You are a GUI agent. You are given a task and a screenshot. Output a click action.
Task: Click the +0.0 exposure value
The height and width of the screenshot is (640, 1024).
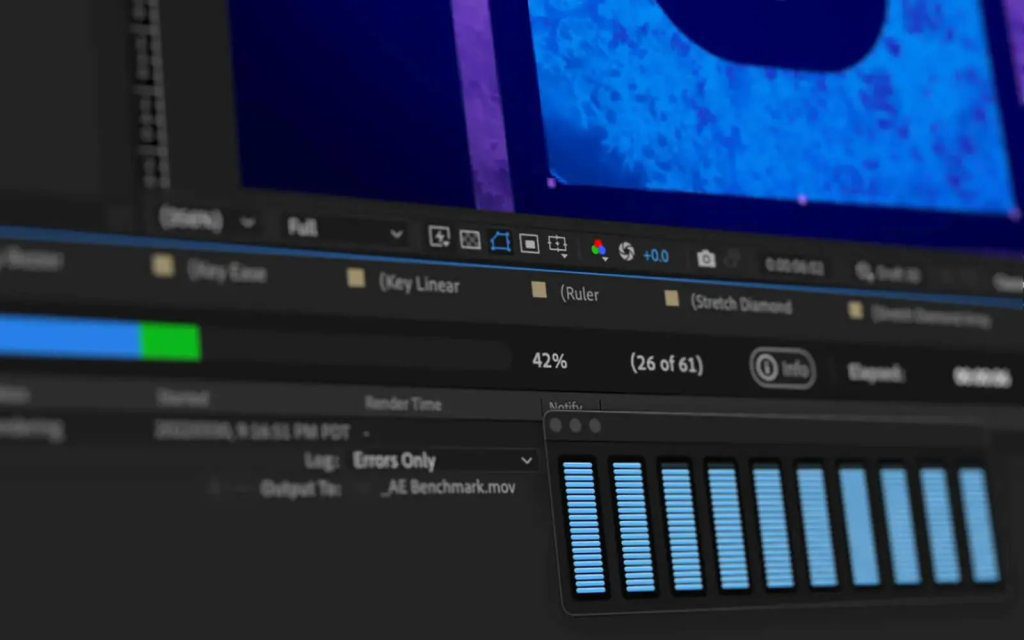coord(656,255)
